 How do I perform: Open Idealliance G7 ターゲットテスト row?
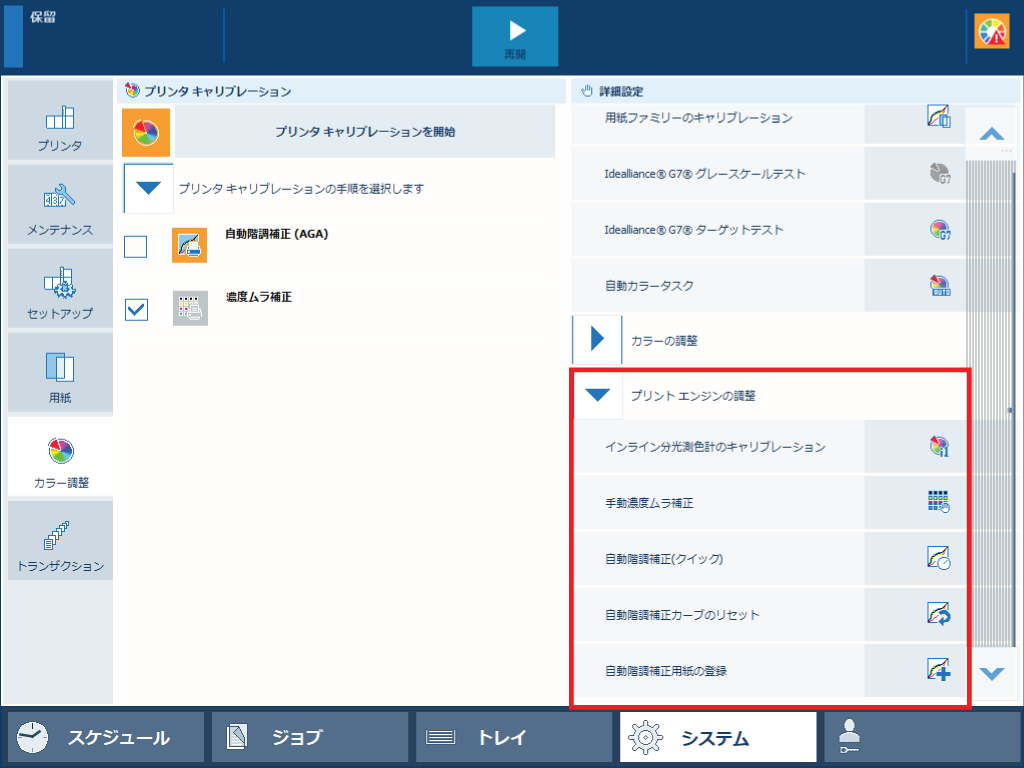tap(769, 230)
